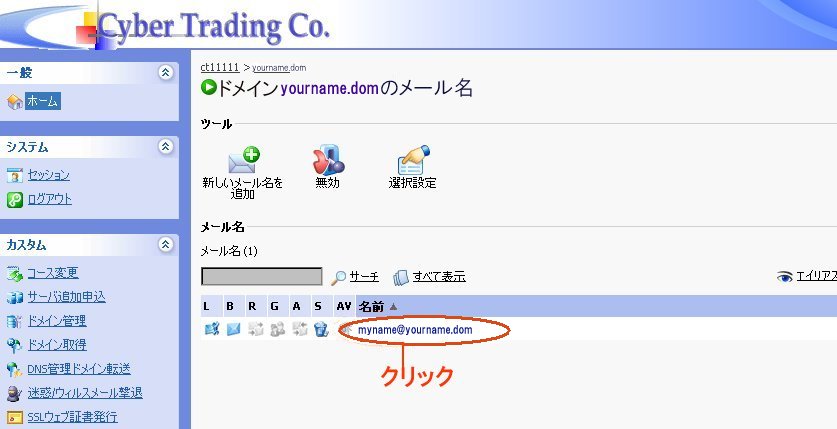Viewport: 837px width, 429px height.
Task: Click the trash bin icon in mail row
Action: click(x=321, y=329)
